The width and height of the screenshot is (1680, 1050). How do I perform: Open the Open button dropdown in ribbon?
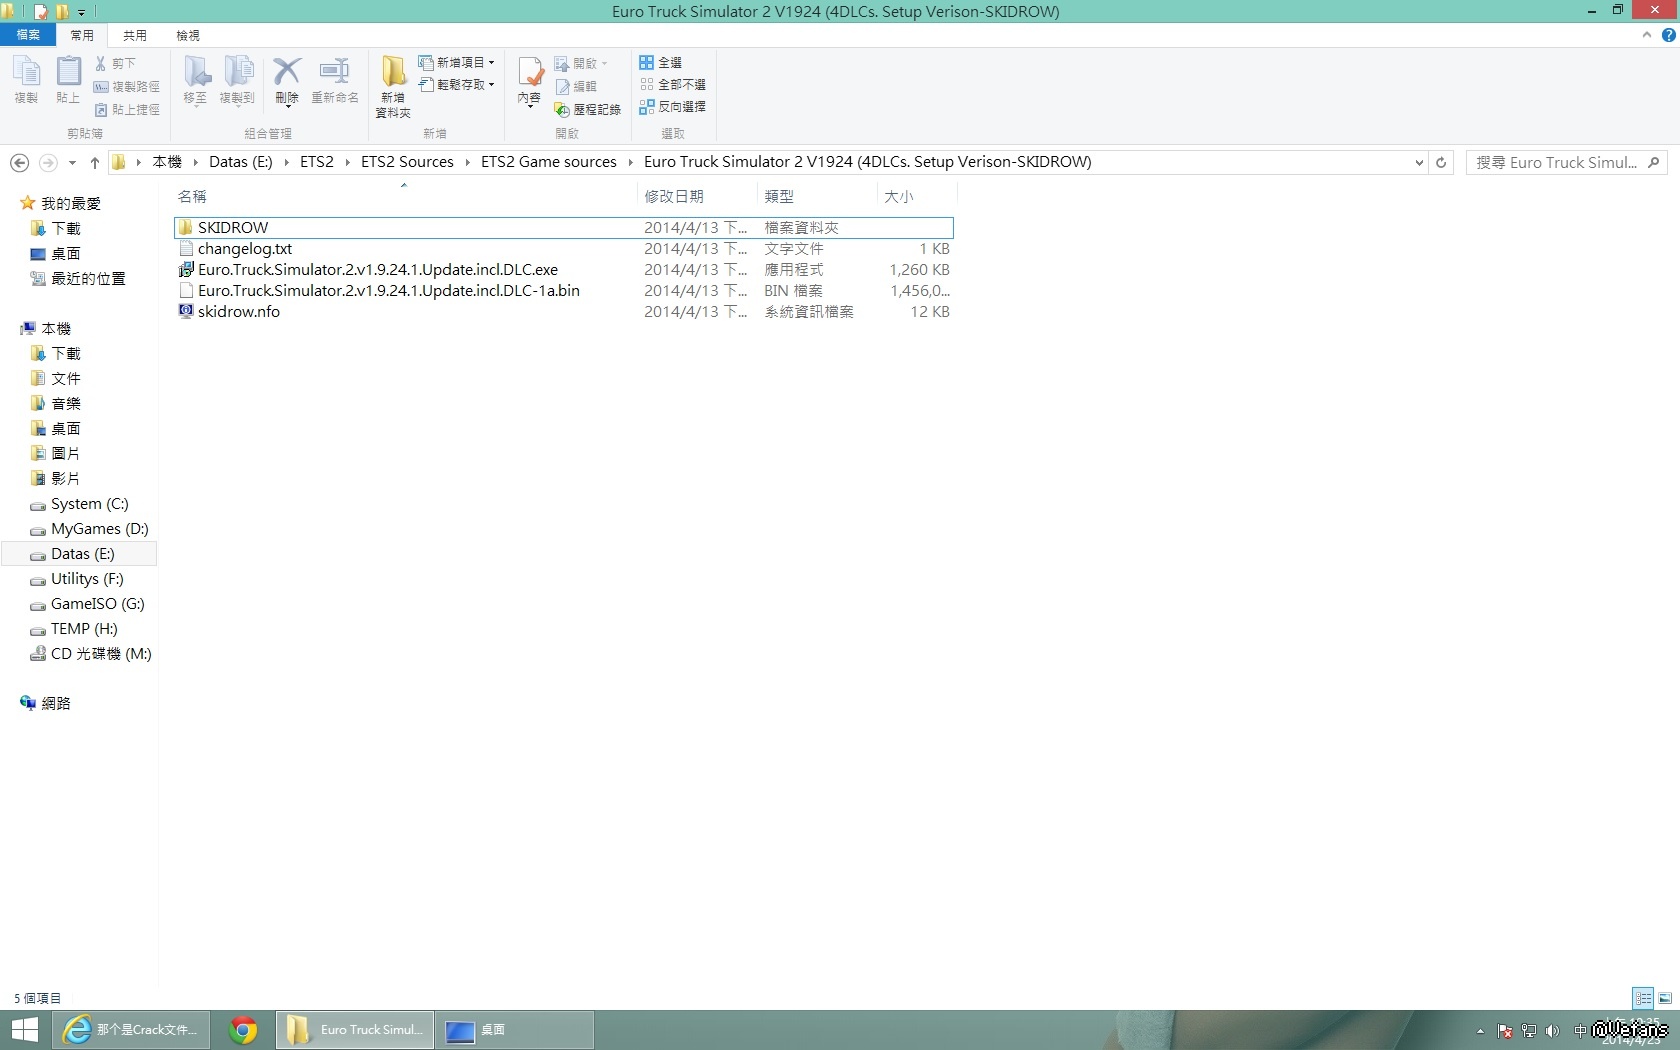(582, 64)
